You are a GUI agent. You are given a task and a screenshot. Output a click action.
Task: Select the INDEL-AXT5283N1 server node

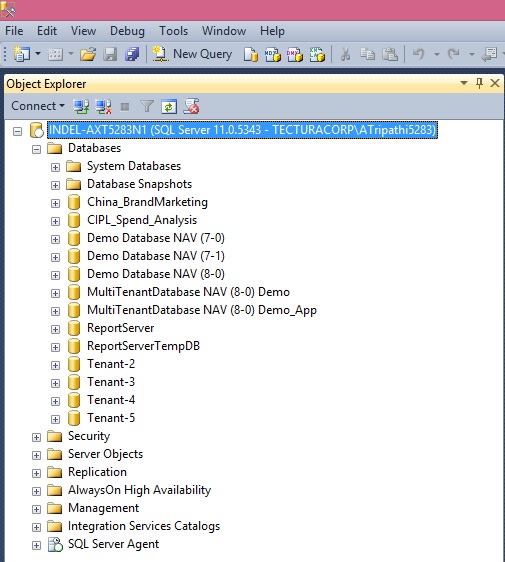[242, 130]
